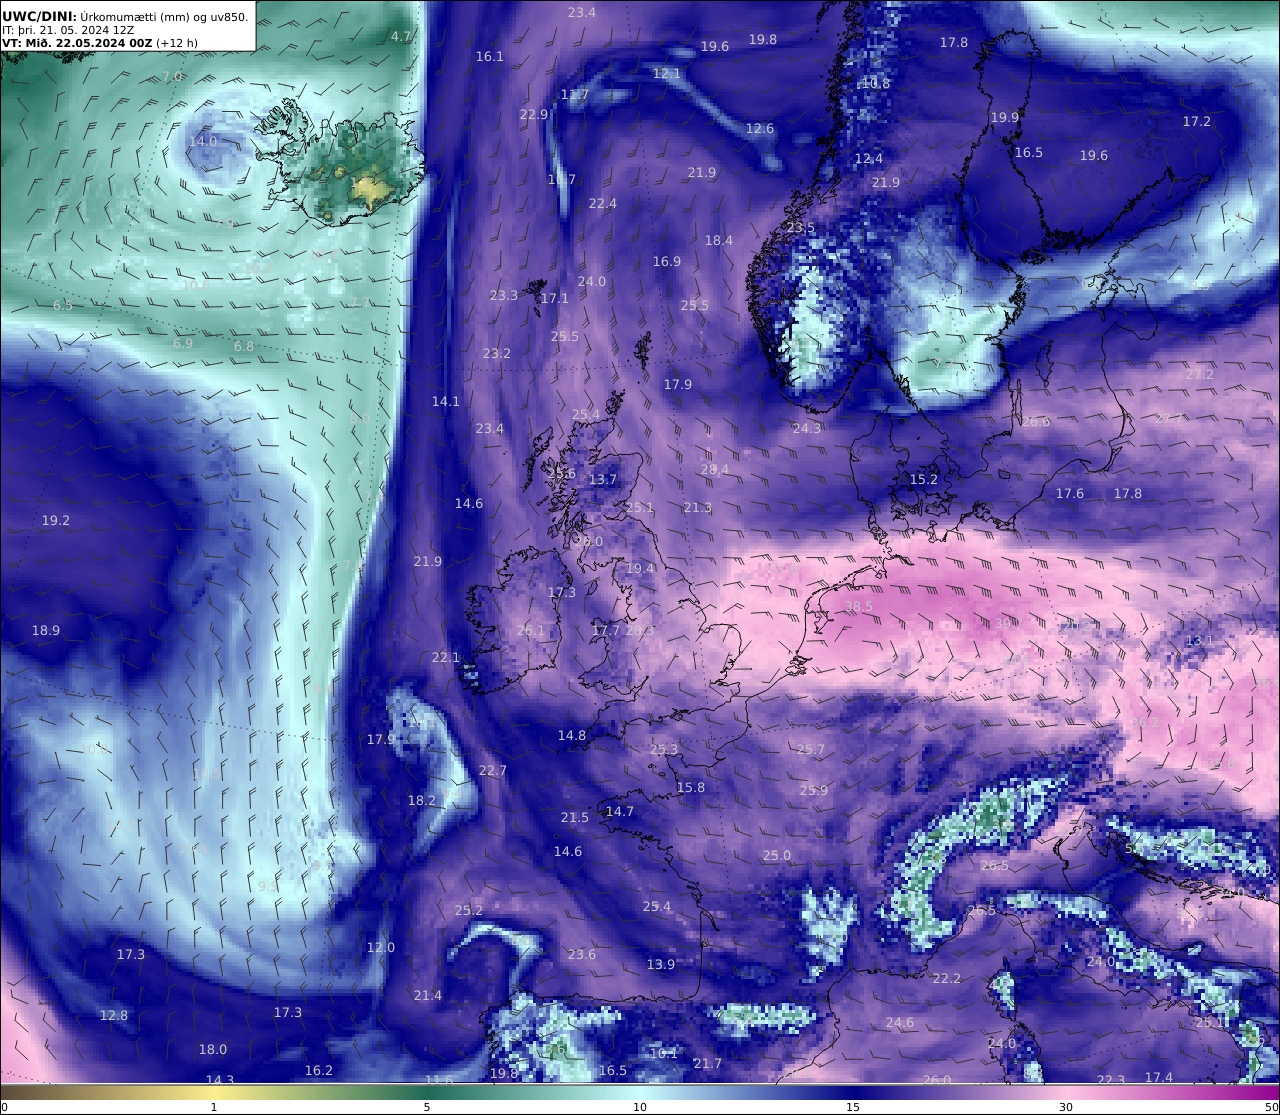The width and height of the screenshot is (1280, 1115).
Task: Click the map value "25.7"
Action: (811, 750)
